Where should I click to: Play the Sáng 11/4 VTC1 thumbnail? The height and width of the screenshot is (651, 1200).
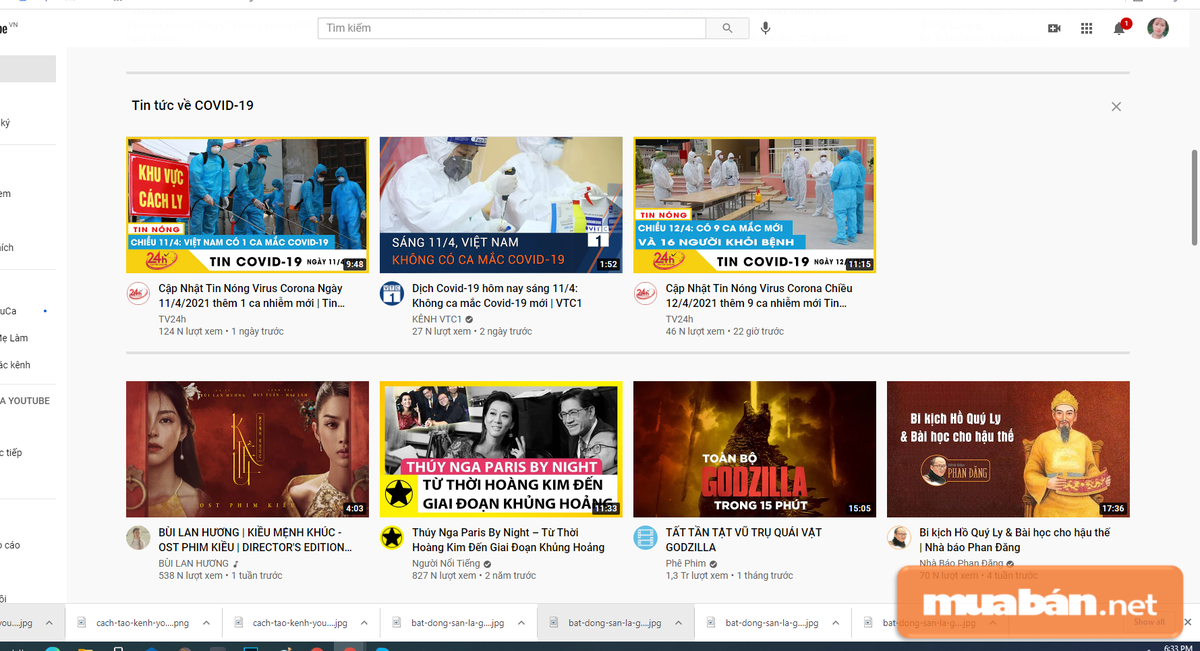[x=501, y=205]
